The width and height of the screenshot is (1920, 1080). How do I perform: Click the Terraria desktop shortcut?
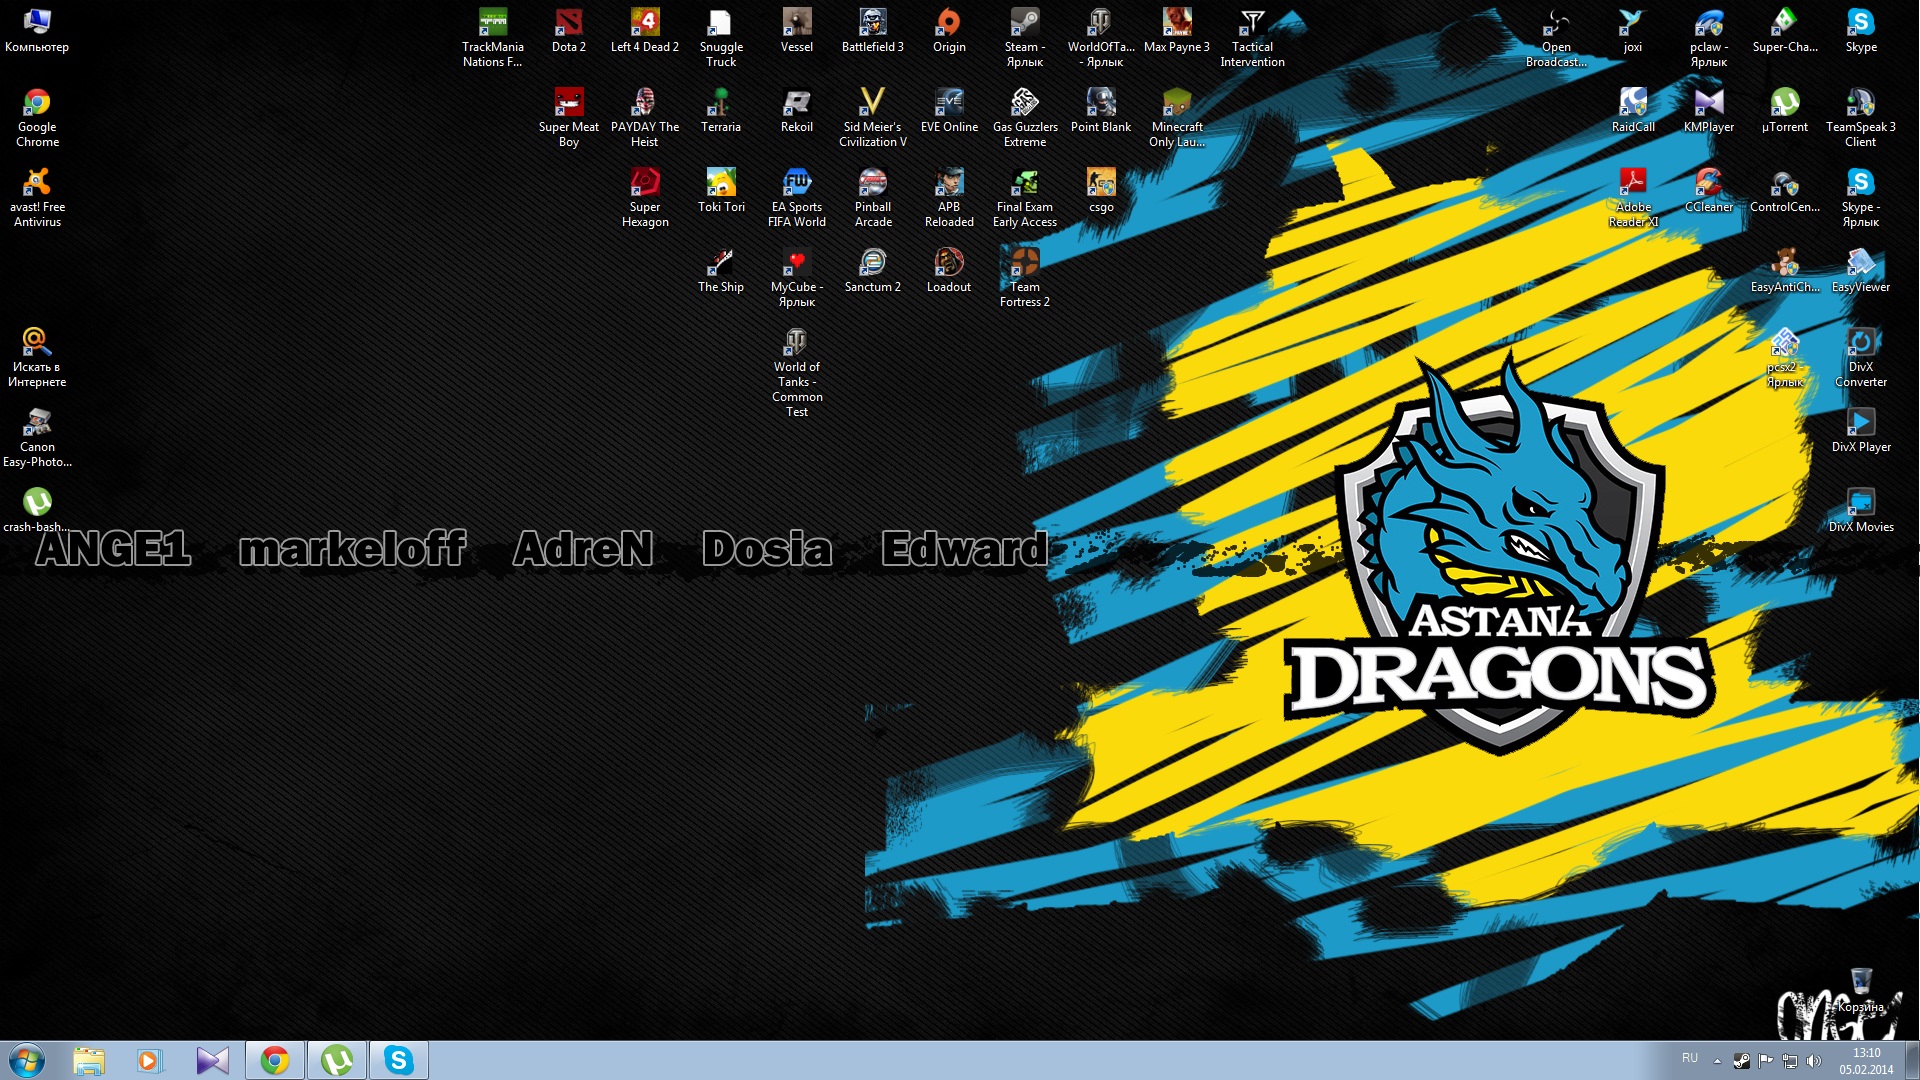pos(720,104)
